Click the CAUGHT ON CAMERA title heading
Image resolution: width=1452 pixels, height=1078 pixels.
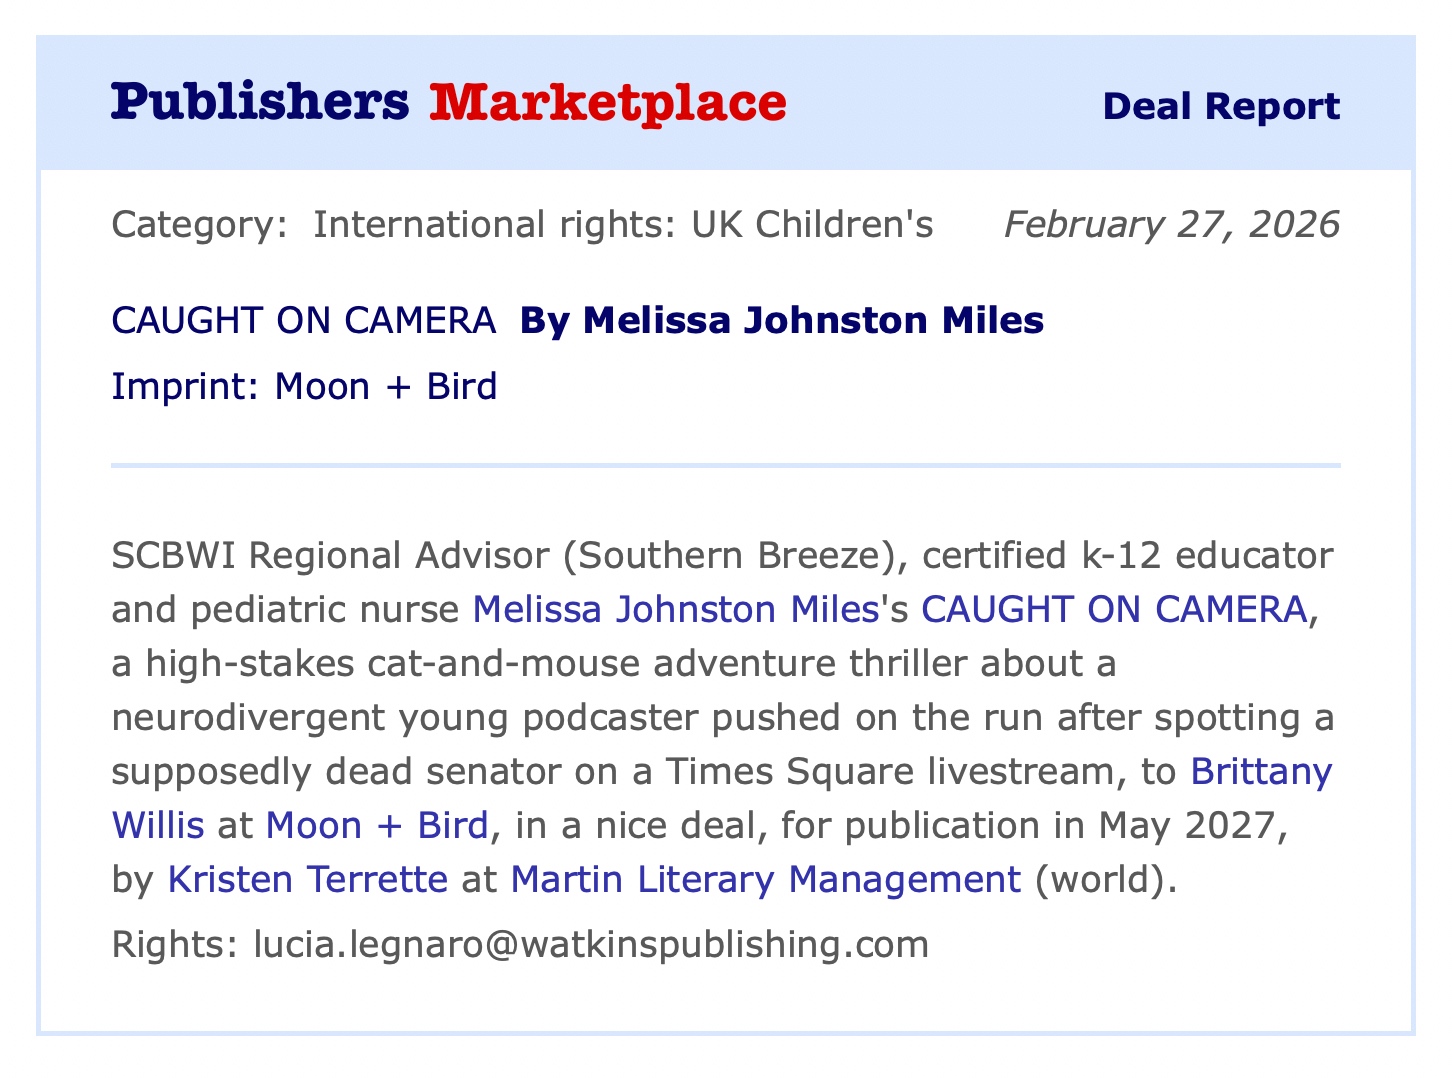click(303, 320)
